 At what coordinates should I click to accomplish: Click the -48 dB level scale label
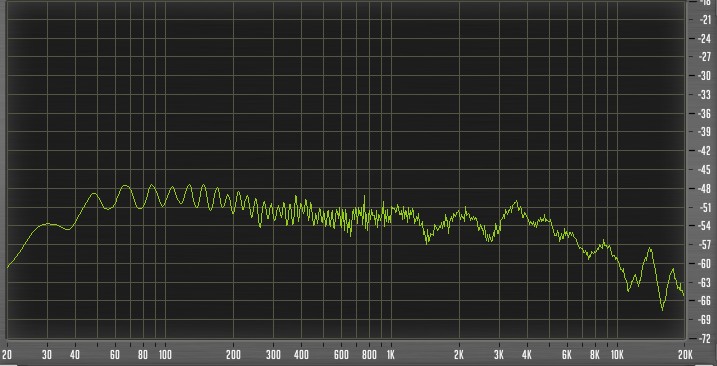click(x=703, y=188)
